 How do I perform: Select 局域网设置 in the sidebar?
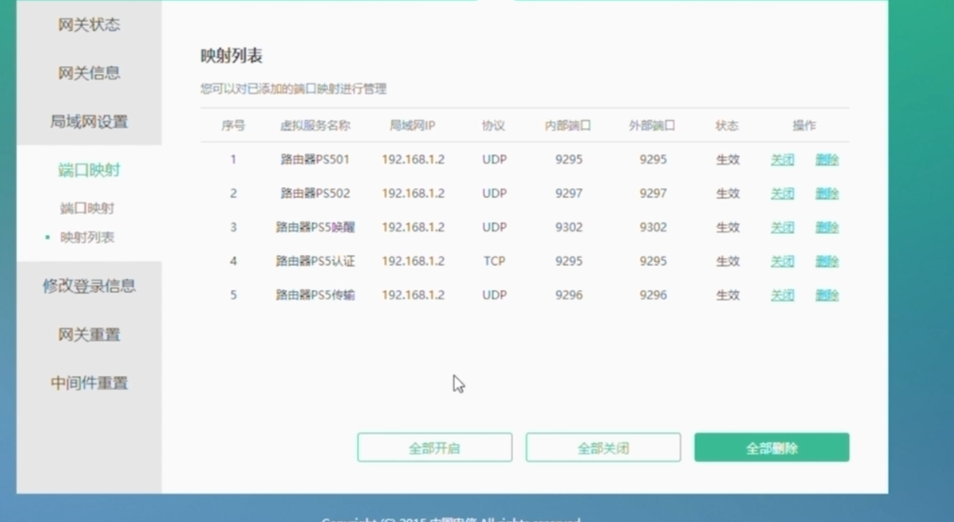(89, 122)
